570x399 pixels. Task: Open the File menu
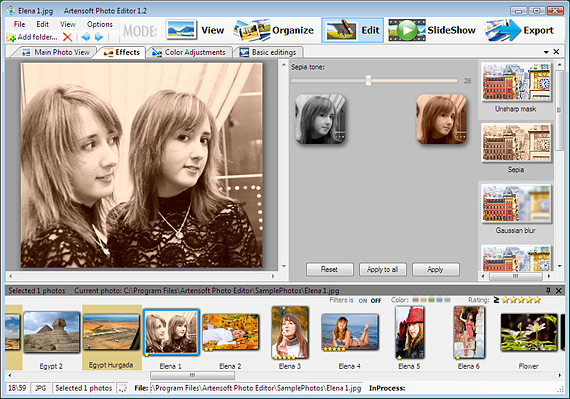pyautogui.click(x=19, y=24)
